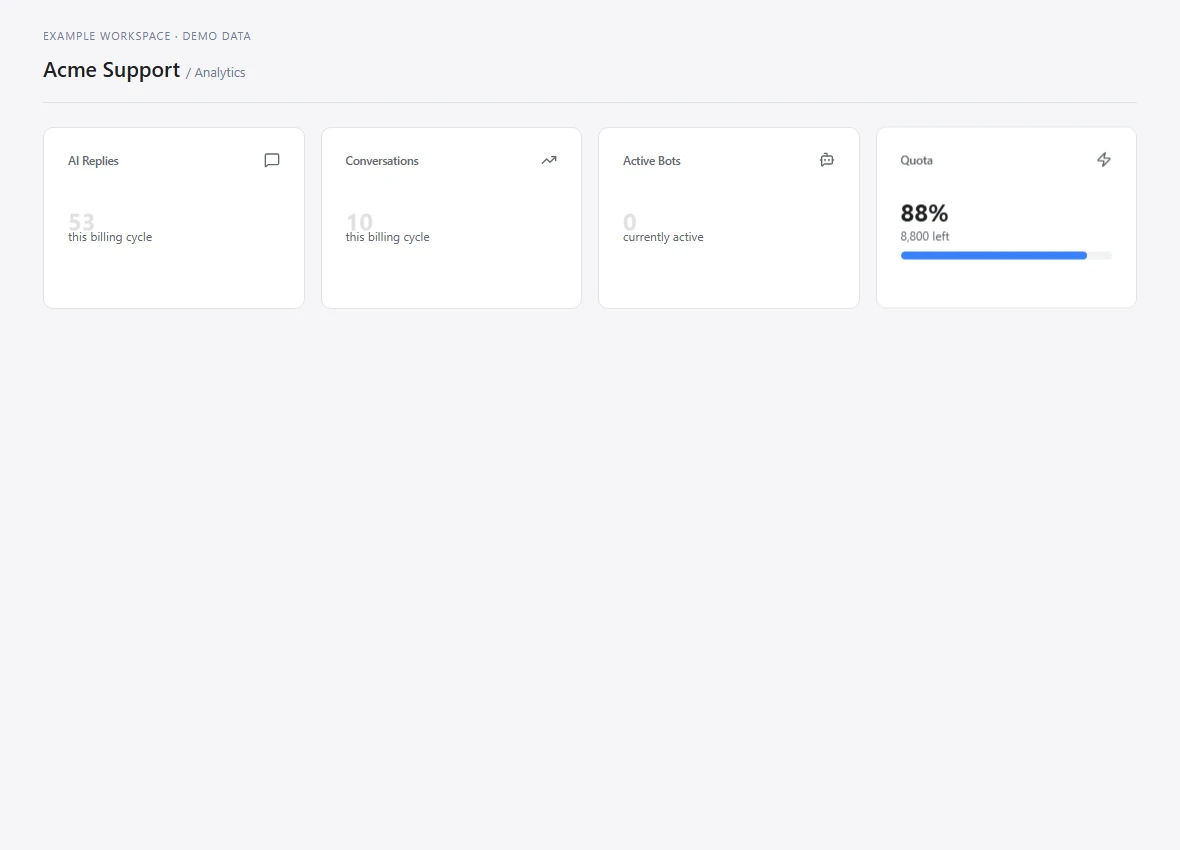Click the lightning bolt icon on Quota card
Screen dimensions: 1180x850
(1104, 160)
